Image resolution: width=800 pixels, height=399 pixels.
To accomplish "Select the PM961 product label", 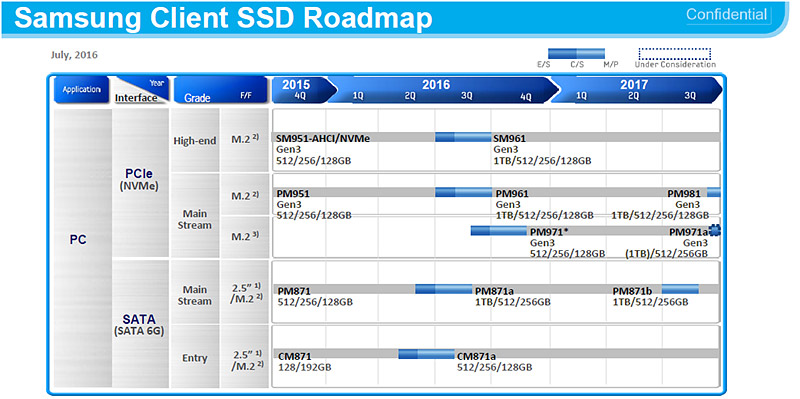I will point(512,193).
